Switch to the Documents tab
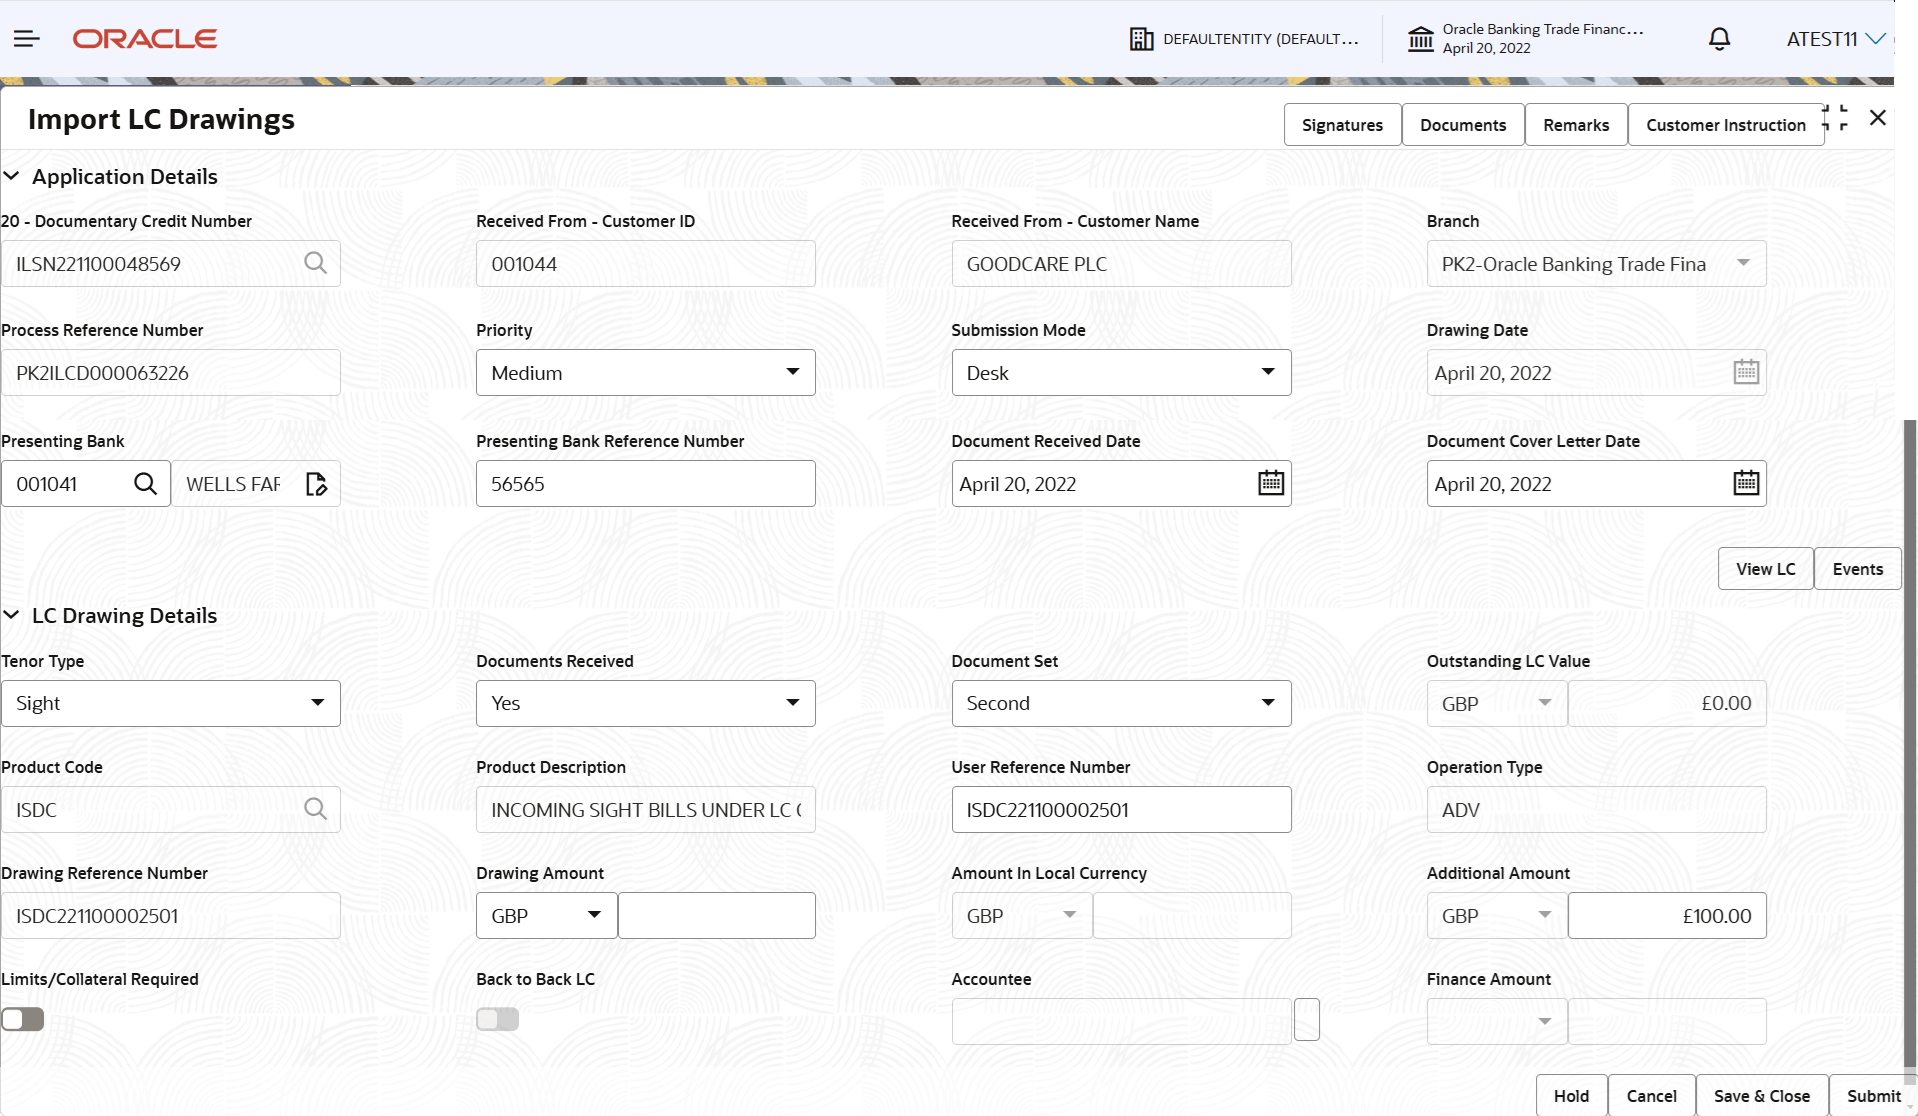Viewport: 1918px width, 1116px height. point(1462,124)
